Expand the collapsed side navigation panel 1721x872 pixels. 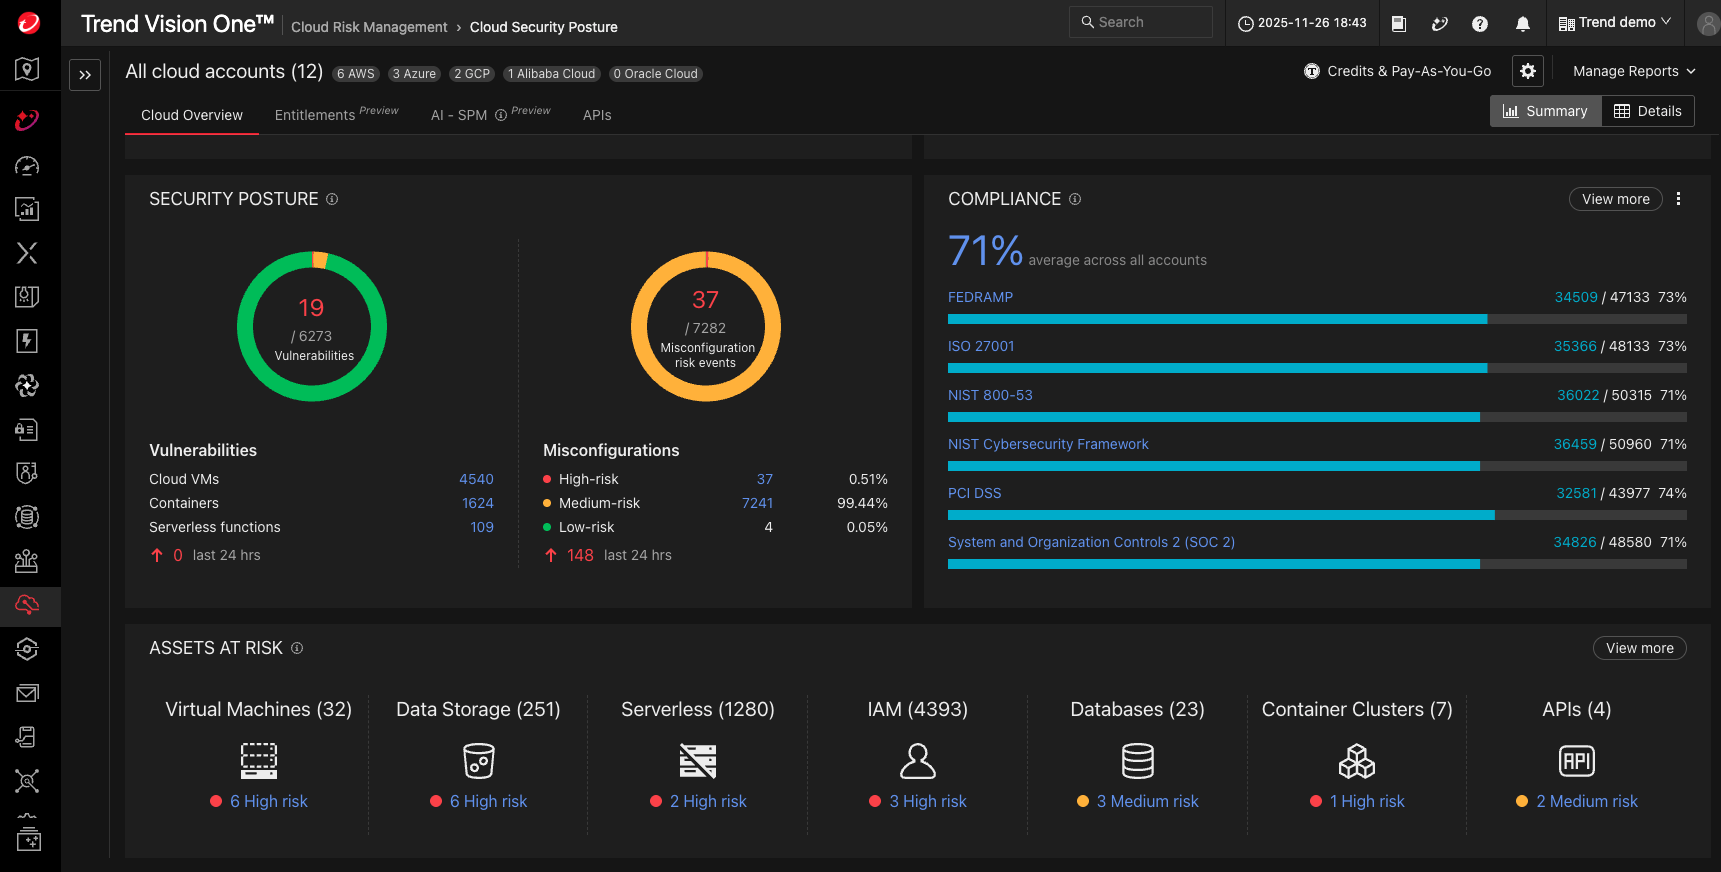point(85,75)
